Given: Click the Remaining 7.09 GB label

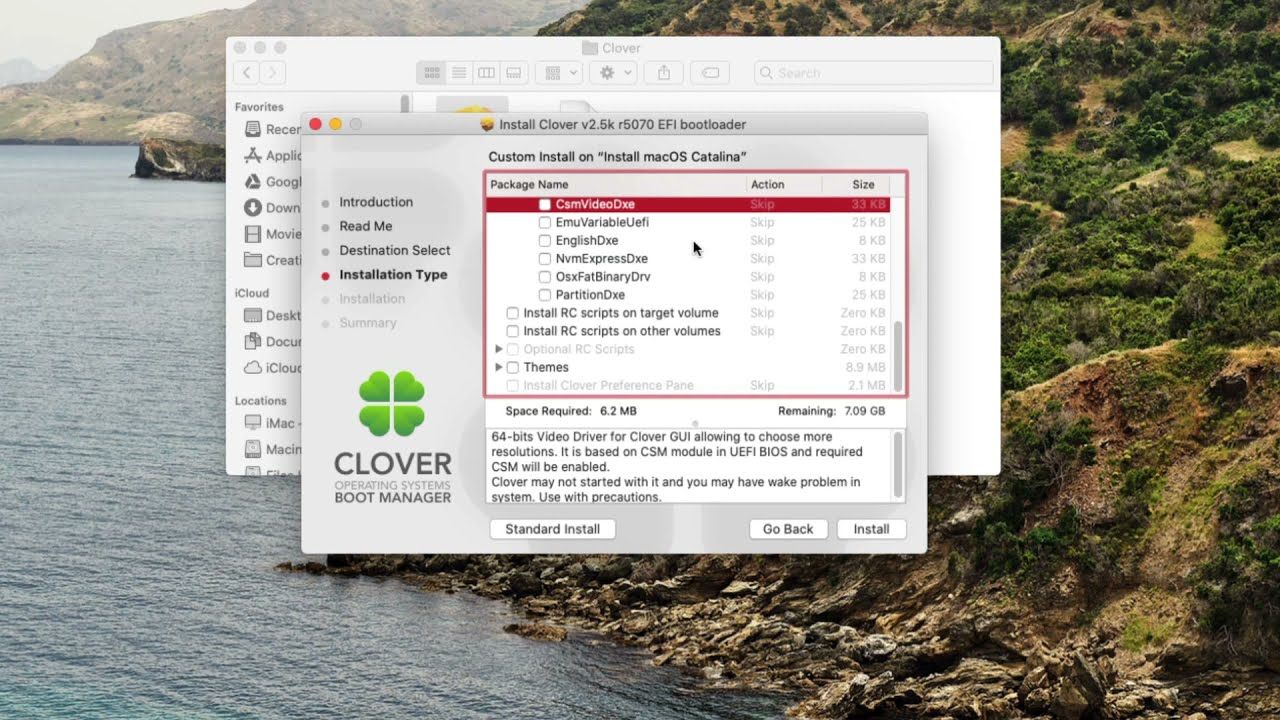Looking at the screenshot, I should click(x=831, y=411).
